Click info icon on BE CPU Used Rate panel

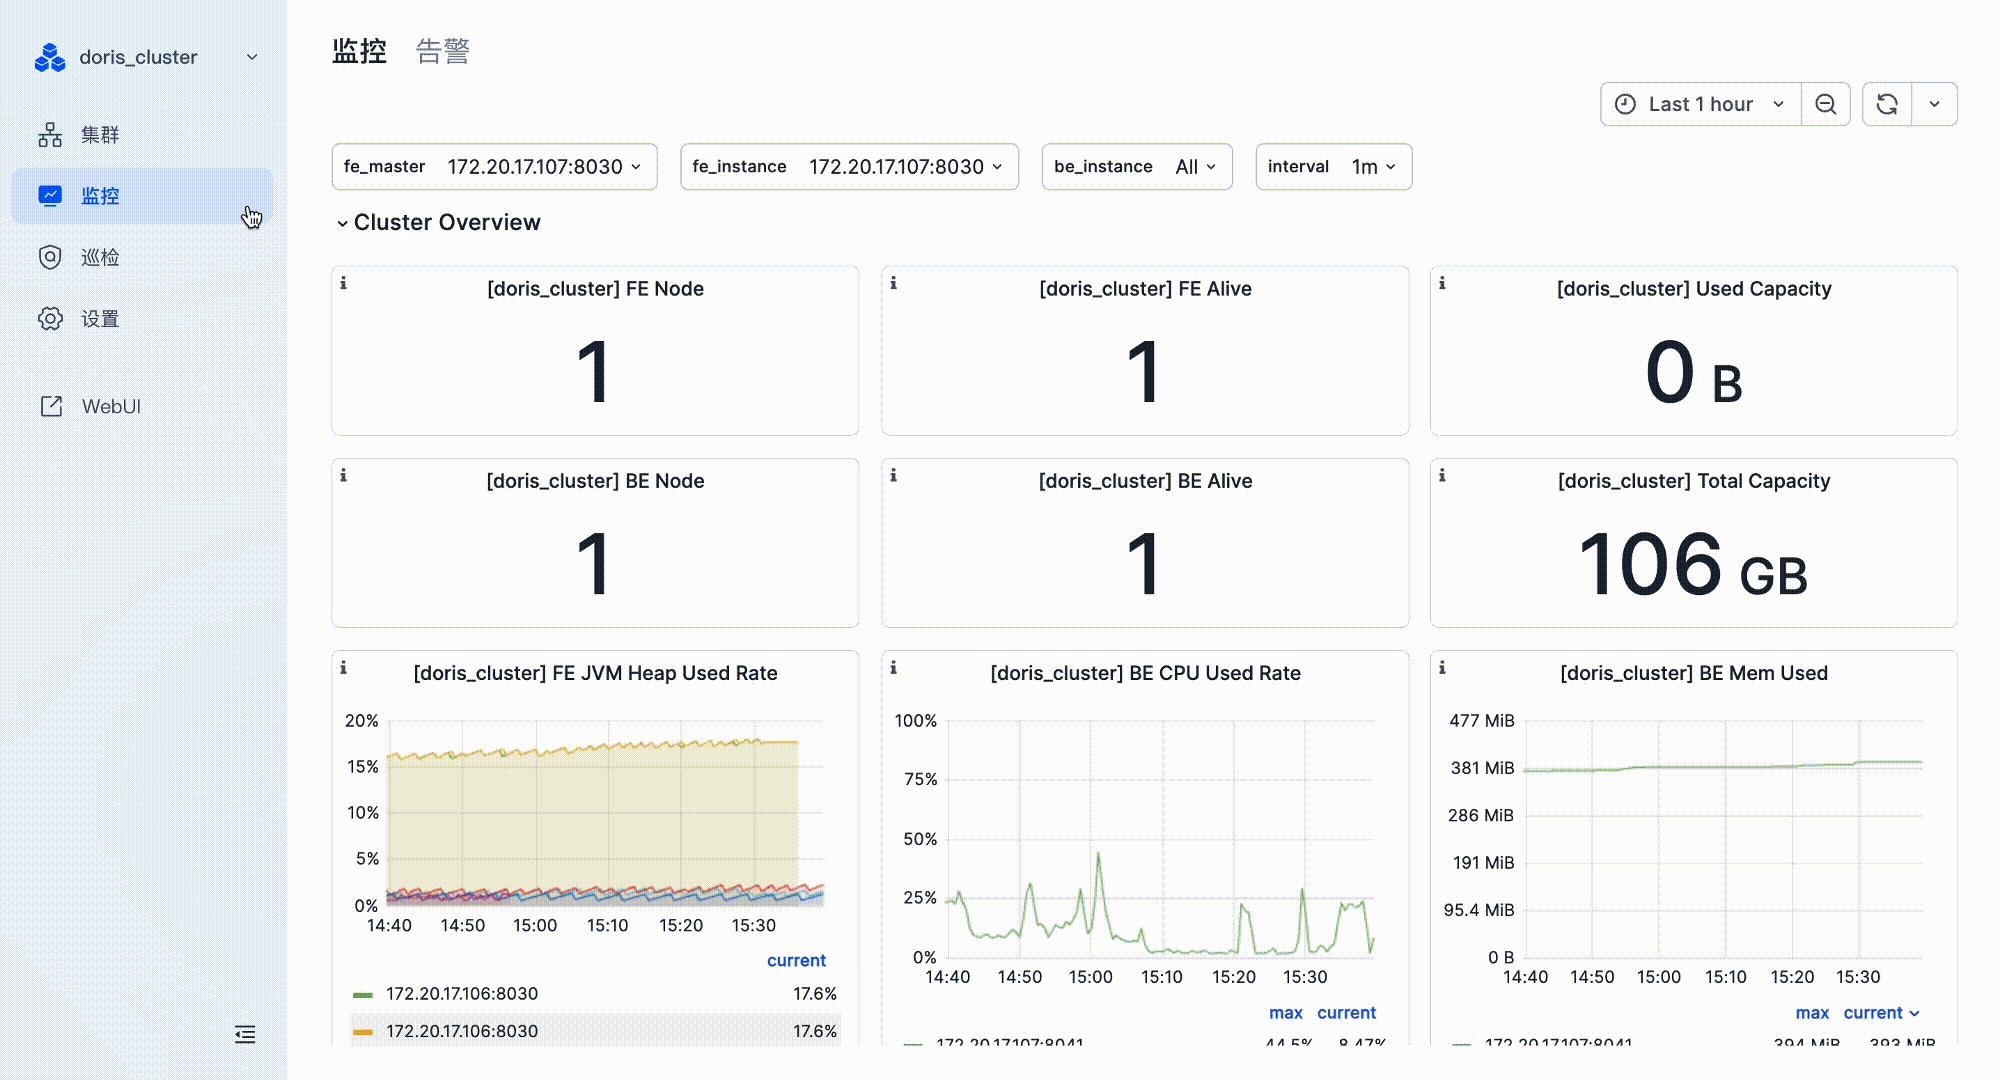pyautogui.click(x=893, y=667)
